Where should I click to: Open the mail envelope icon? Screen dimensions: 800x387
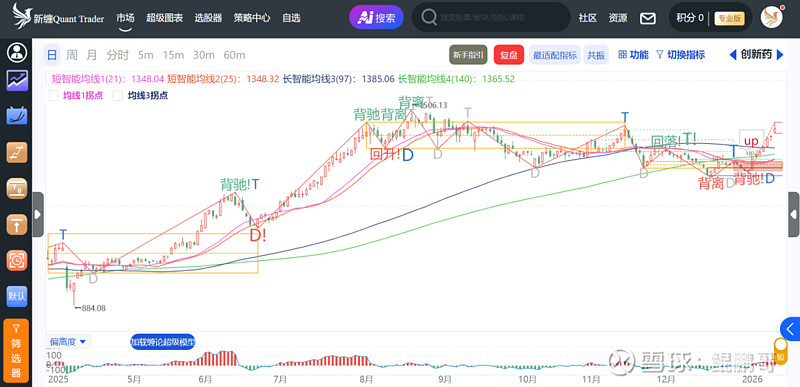647,18
